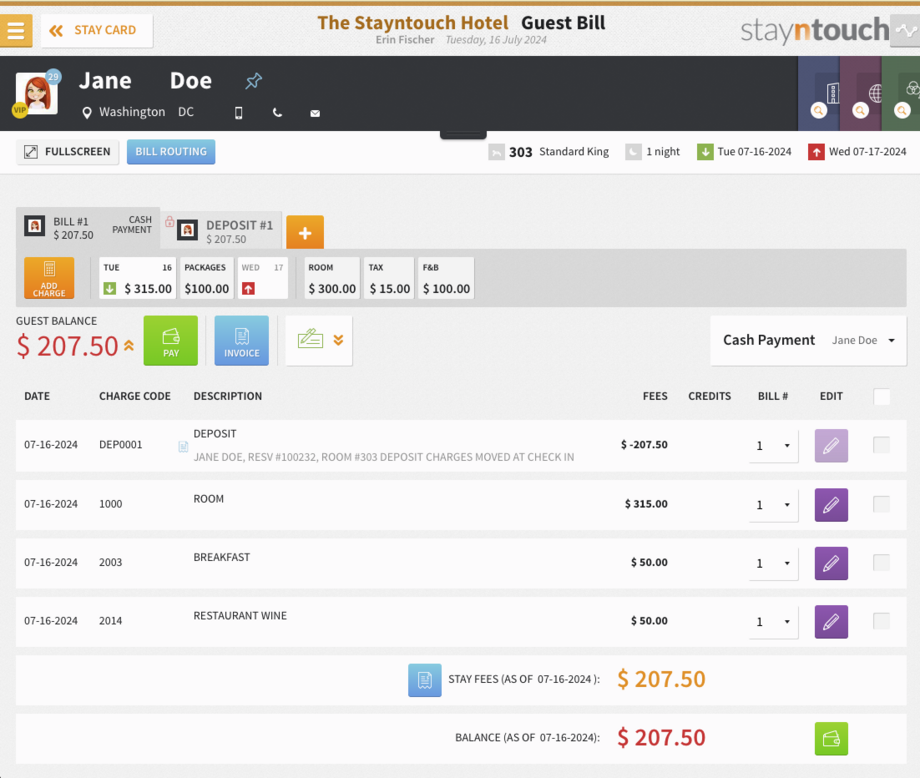Open bill number dropdown for Room row

coord(773,505)
